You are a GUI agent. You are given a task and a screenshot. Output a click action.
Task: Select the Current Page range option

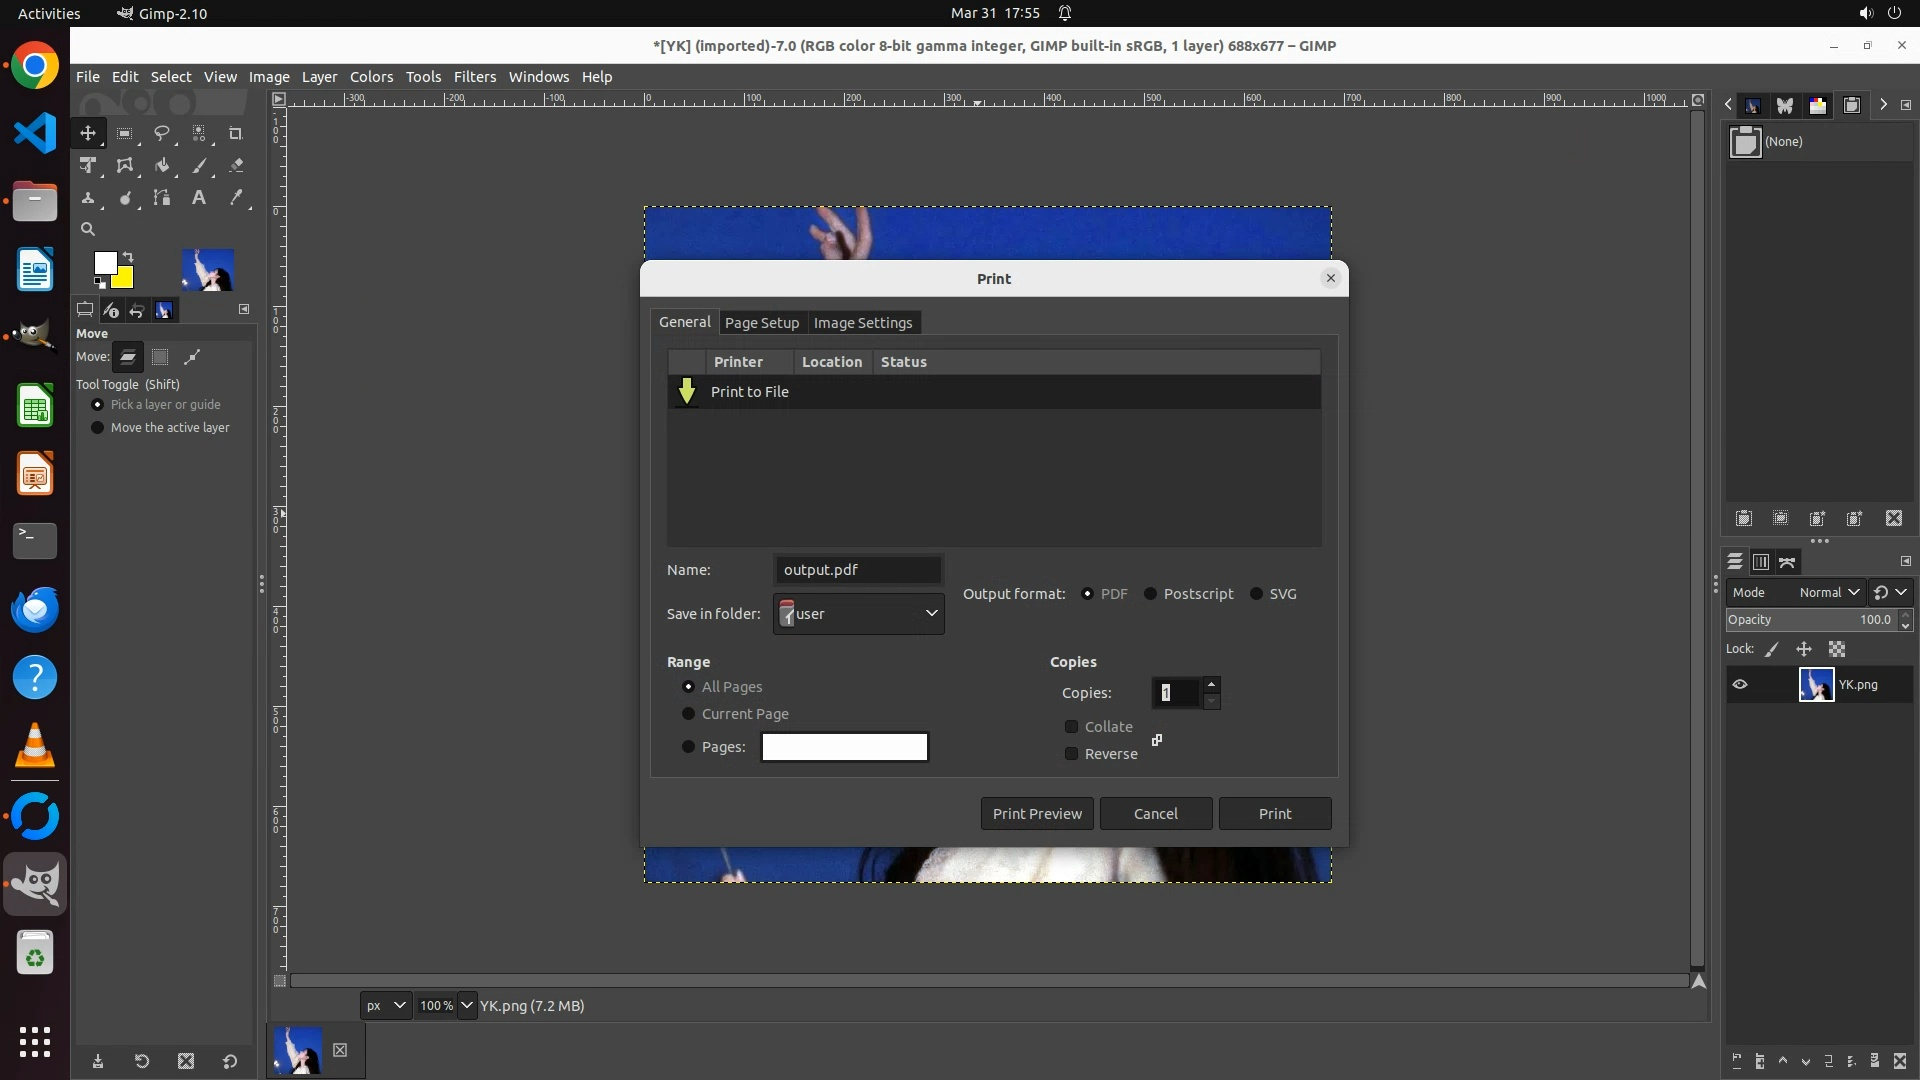coord(688,714)
